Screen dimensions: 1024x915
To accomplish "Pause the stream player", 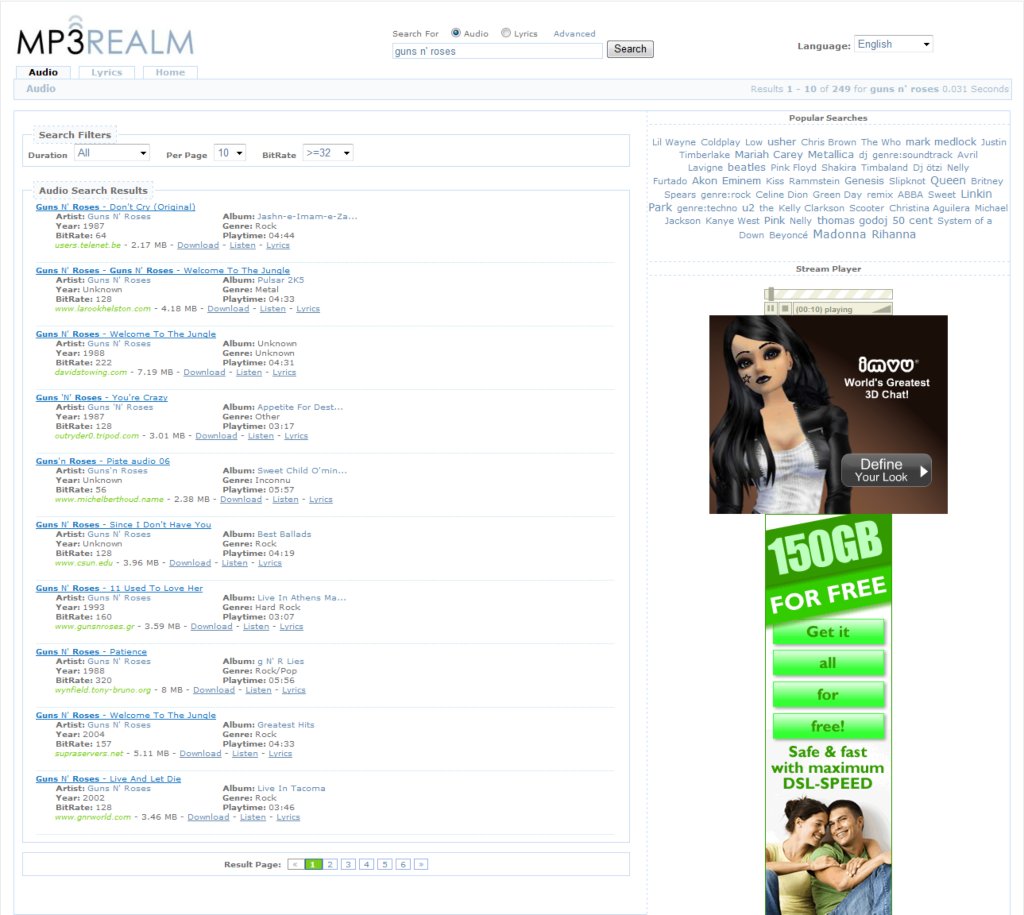I will pyautogui.click(x=771, y=309).
